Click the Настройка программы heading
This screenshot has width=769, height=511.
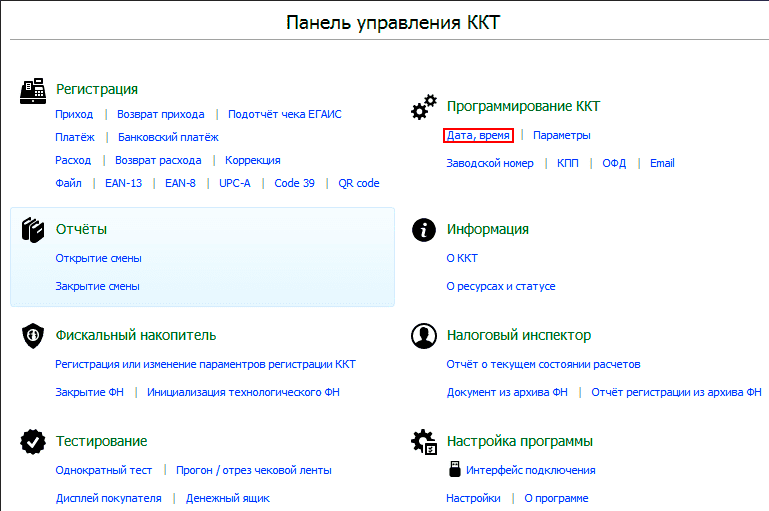click(519, 441)
